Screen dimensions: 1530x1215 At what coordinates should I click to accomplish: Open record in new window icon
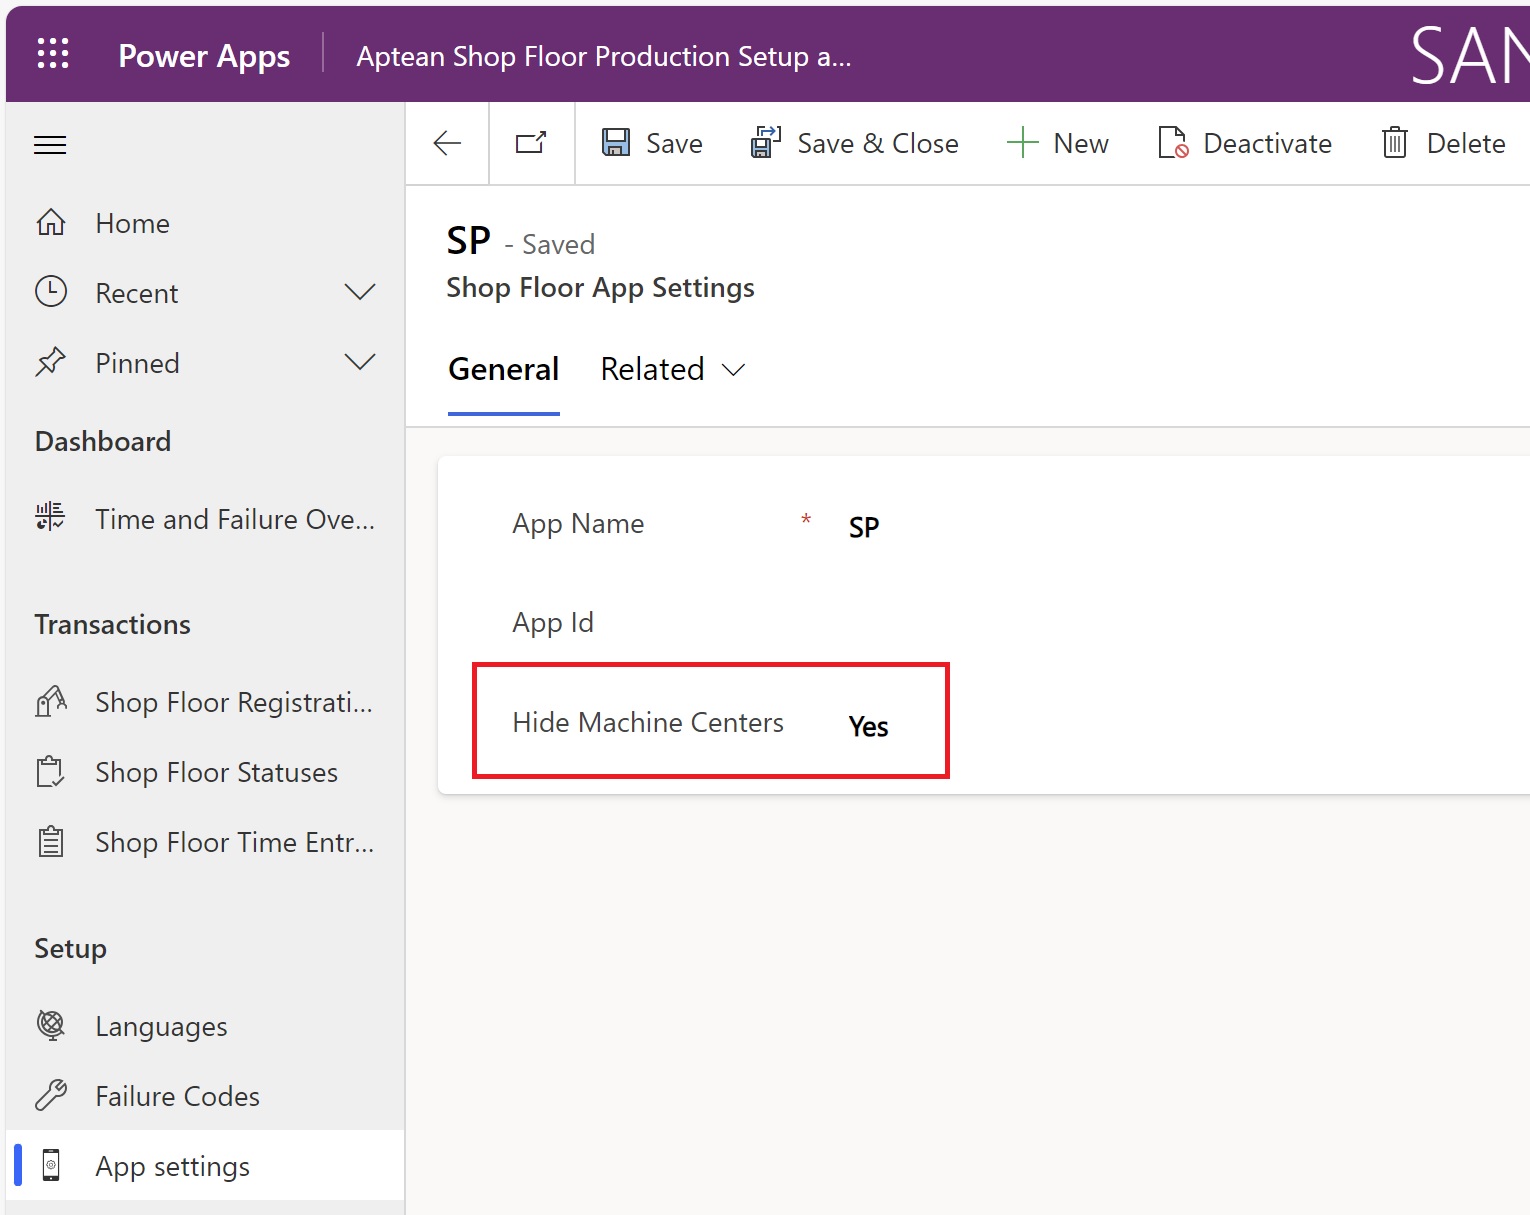(x=531, y=144)
